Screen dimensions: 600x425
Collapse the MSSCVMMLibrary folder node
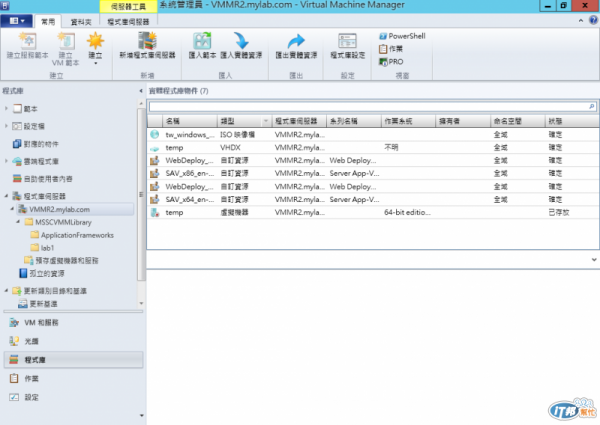18,222
